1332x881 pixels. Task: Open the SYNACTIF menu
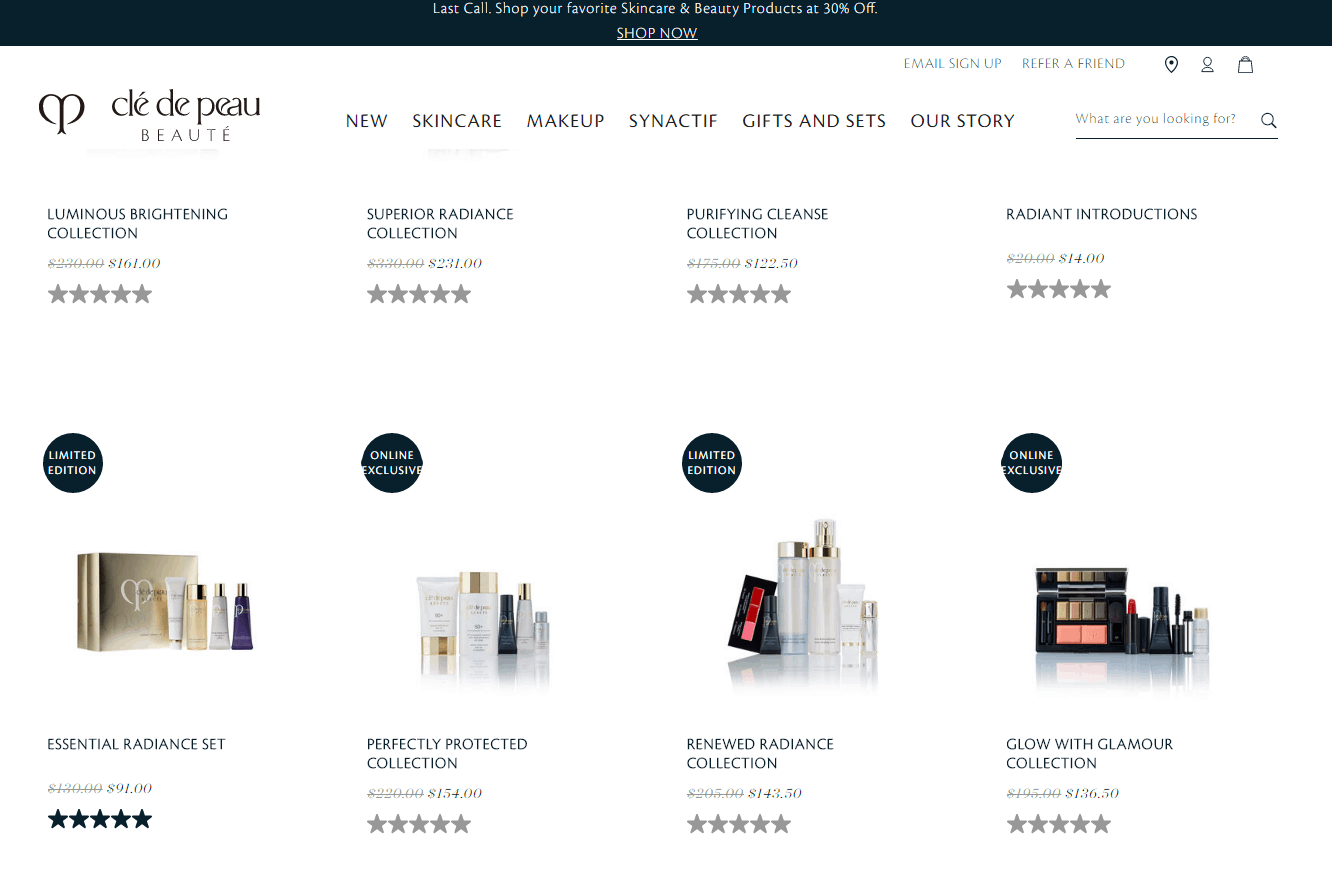[673, 121]
